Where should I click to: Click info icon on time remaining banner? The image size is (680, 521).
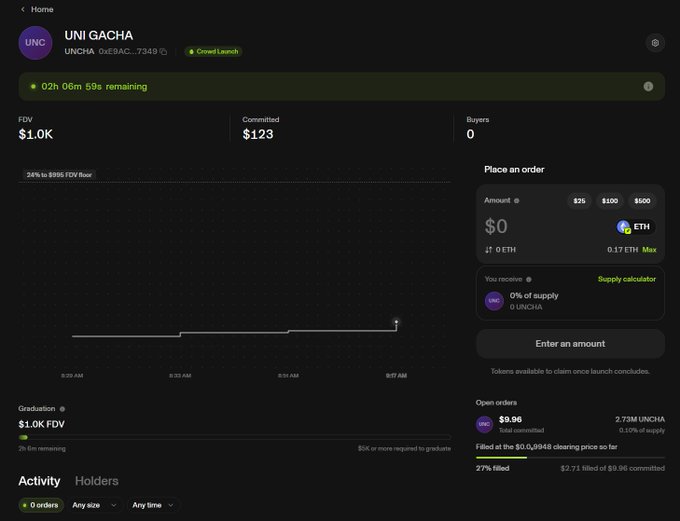(x=648, y=86)
